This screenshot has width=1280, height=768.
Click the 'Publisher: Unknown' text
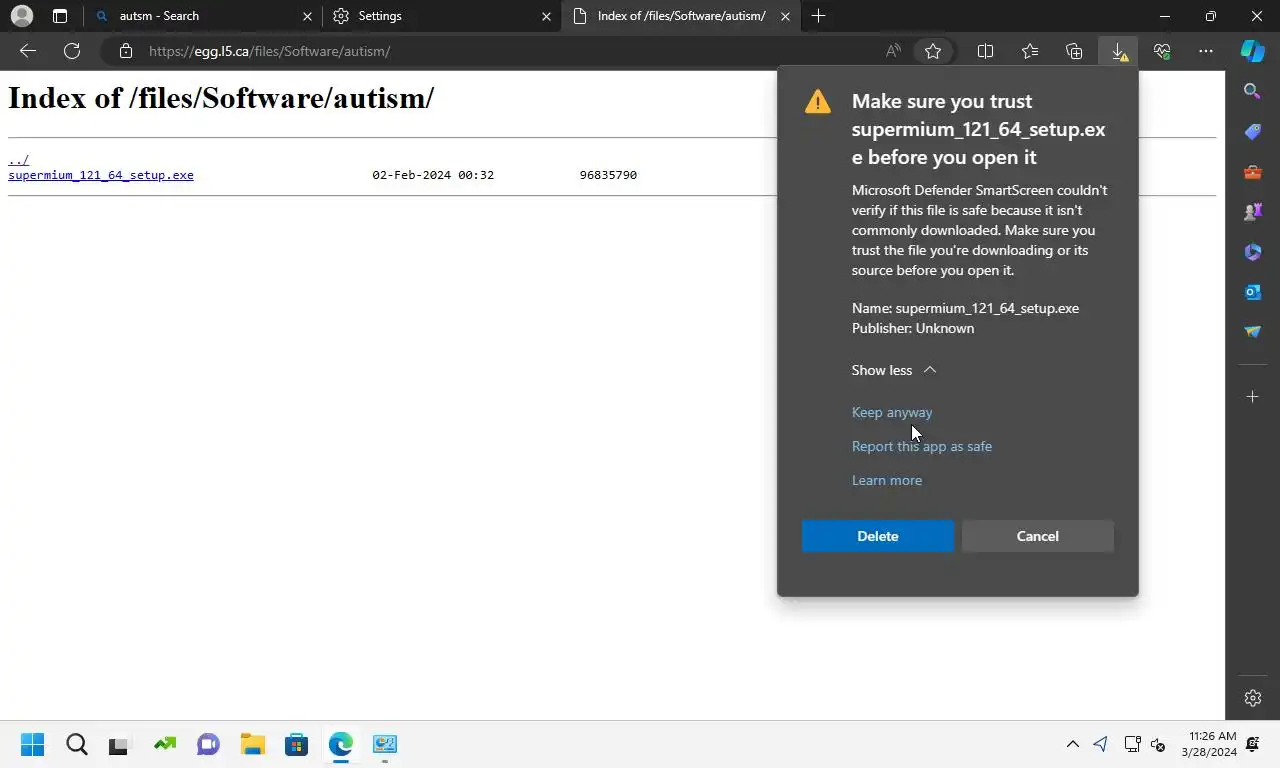[x=913, y=328]
